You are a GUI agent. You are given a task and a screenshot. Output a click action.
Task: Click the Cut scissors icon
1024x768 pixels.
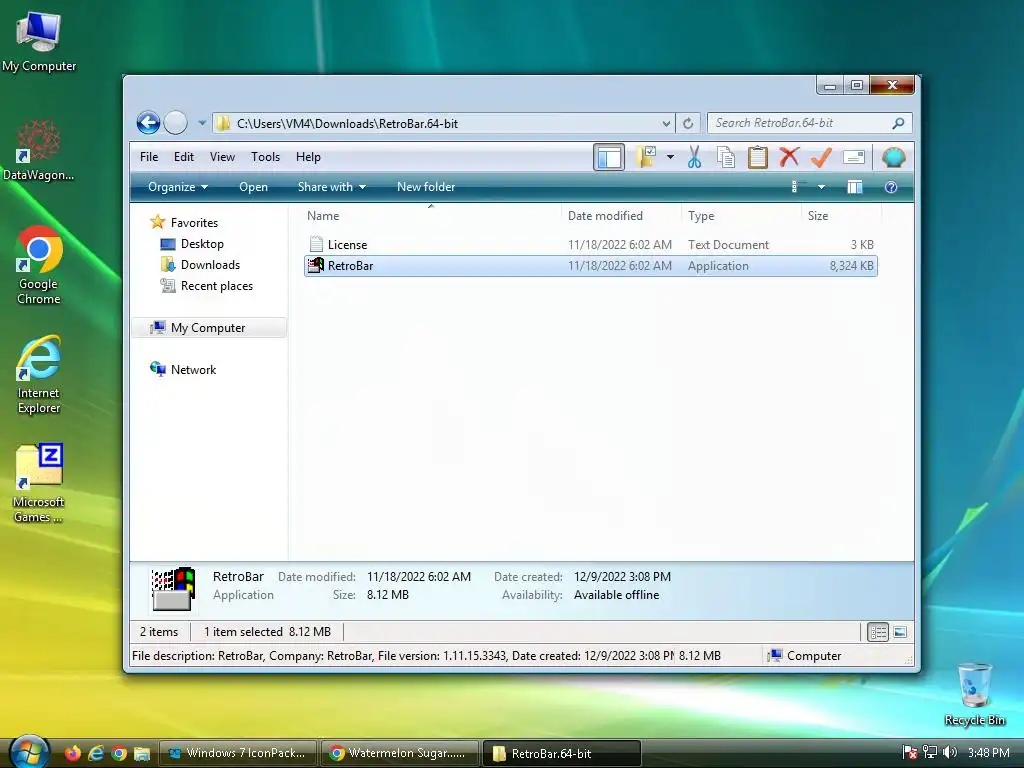point(694,157)
